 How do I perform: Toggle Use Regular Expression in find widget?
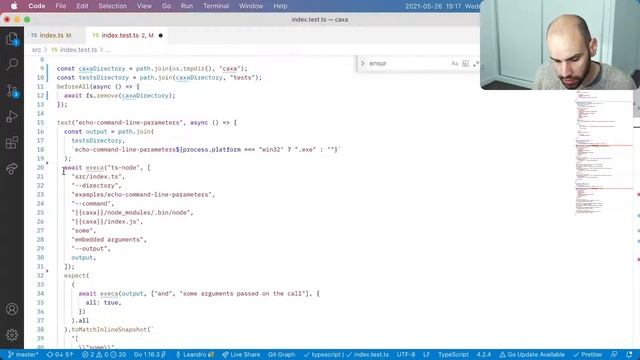point(476,64)
